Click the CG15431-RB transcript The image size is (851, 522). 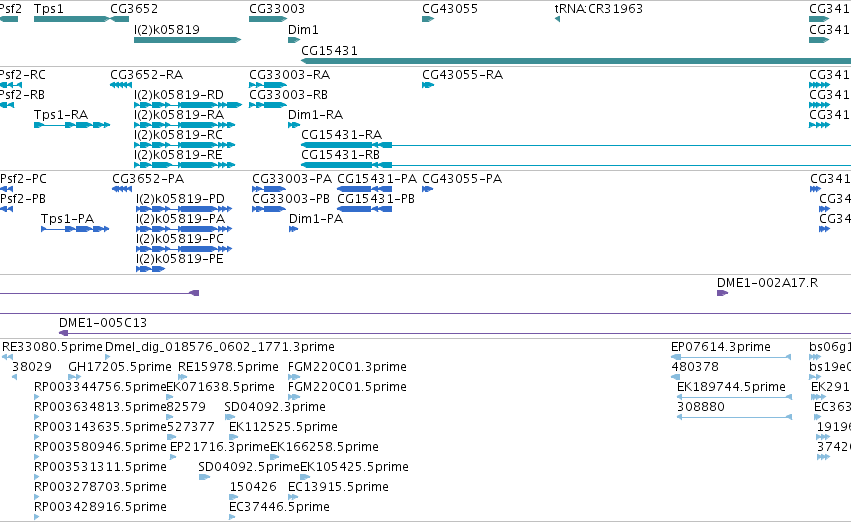click(576, 165)
